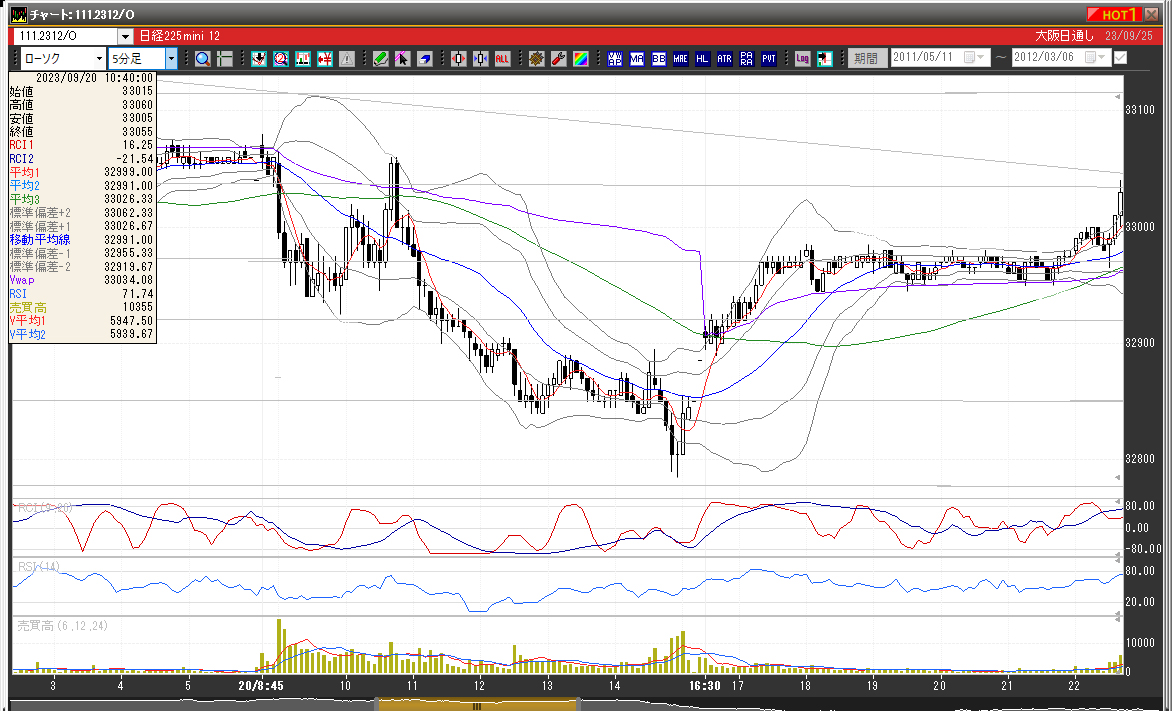Image resolution: width=1172 pixels, height=711 pixels.
Task: Click the marker arrow at RCI panel top
Action: tap(1118, 500)
